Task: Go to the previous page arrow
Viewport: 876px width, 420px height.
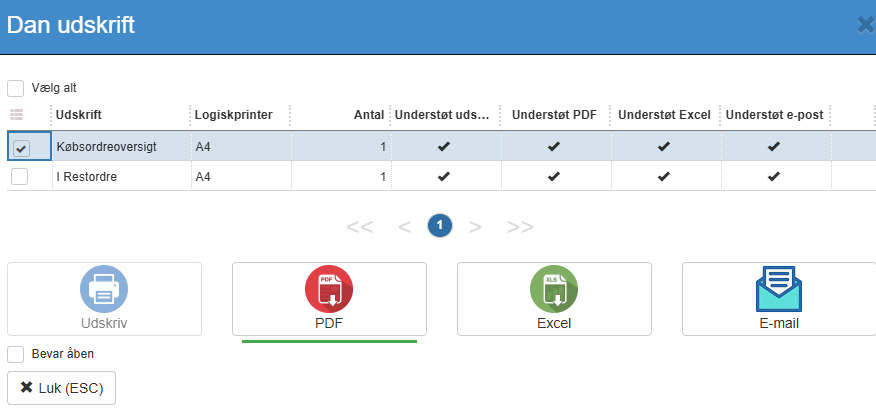Action: 404,226
